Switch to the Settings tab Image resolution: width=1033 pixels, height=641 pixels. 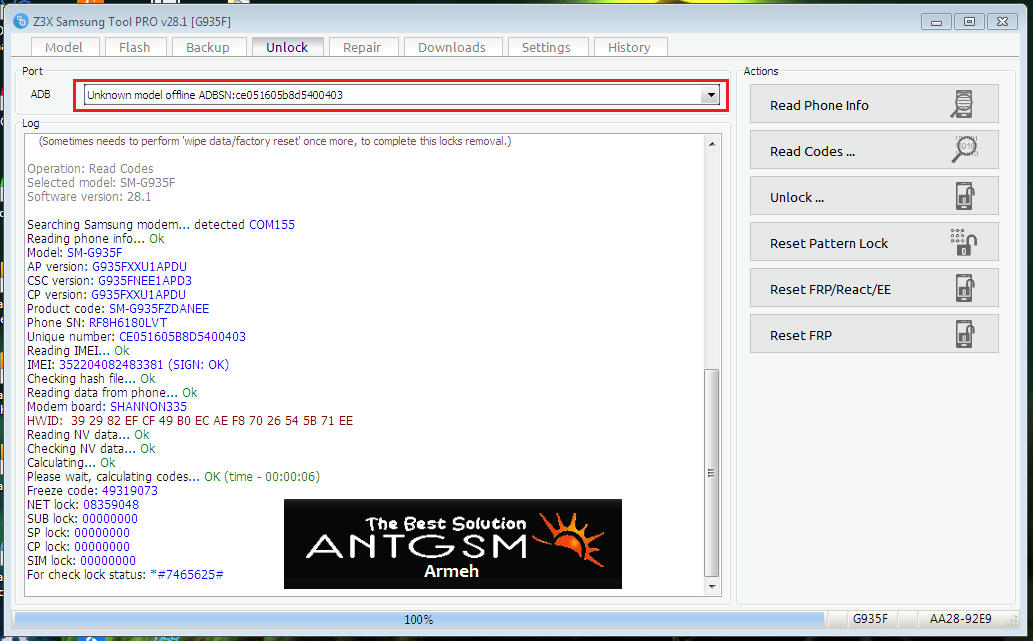546,47
